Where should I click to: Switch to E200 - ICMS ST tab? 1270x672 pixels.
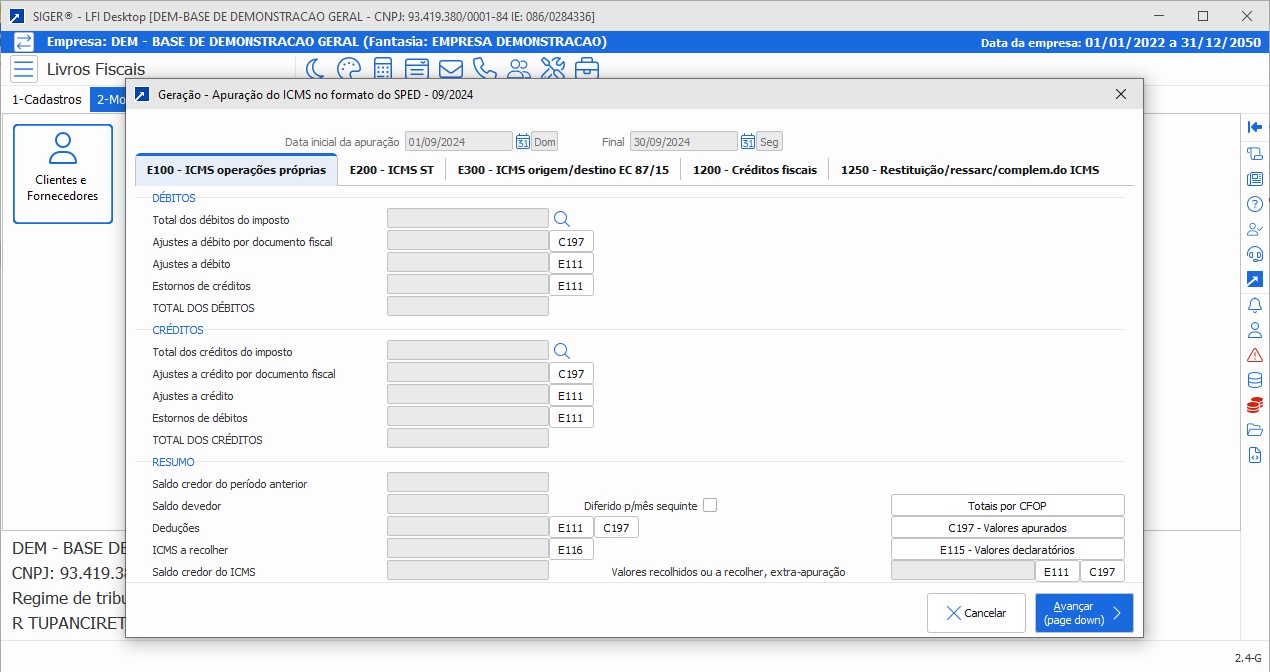tap(391, 170)
